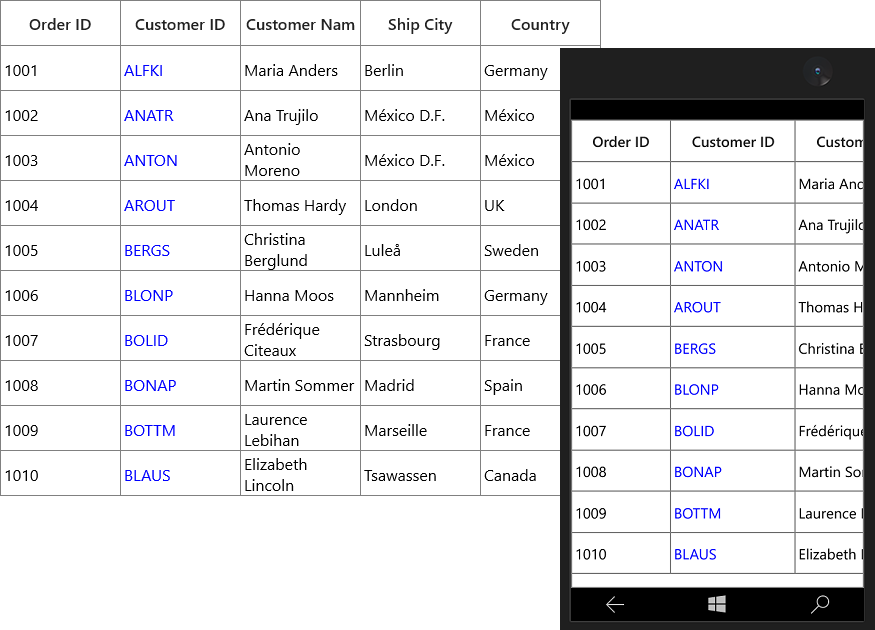This screenshot has width=875, height=630.
Task: Tap ANTON link in phone grid
Action: point(698,266)
